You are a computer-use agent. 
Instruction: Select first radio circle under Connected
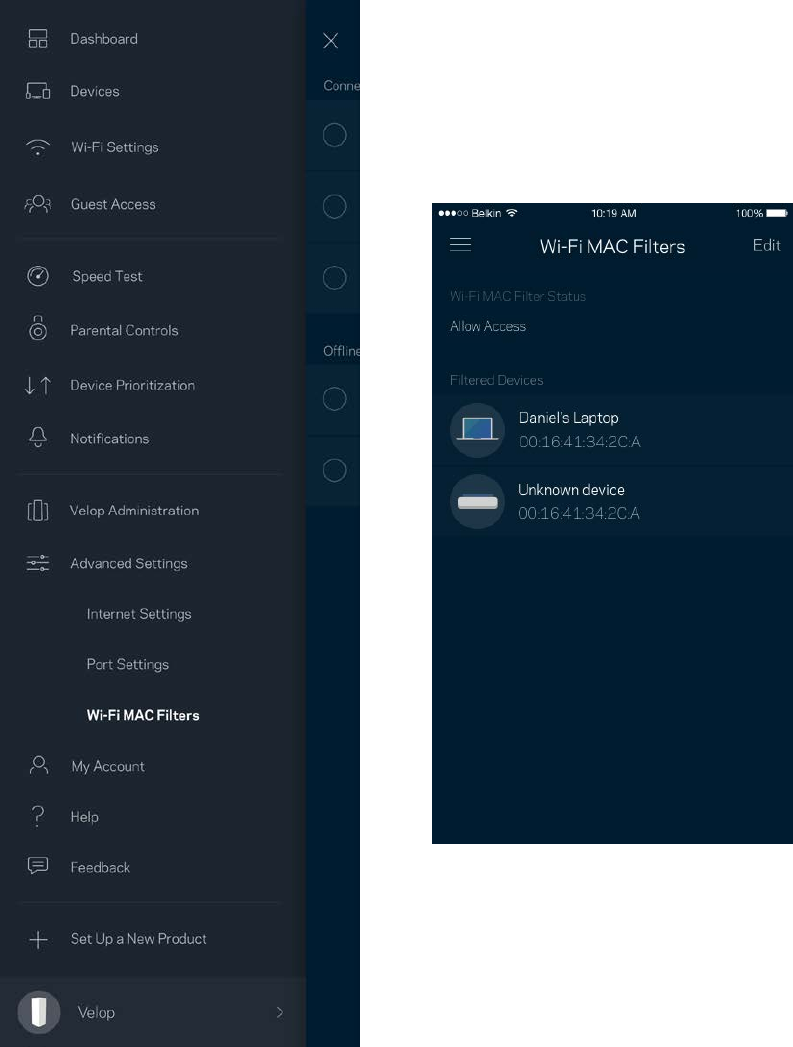pos(334,135)
